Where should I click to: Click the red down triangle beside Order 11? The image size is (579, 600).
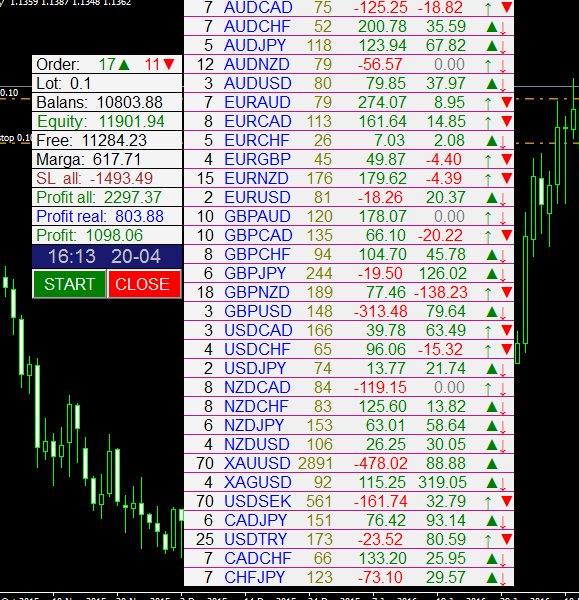click(169, 64)
